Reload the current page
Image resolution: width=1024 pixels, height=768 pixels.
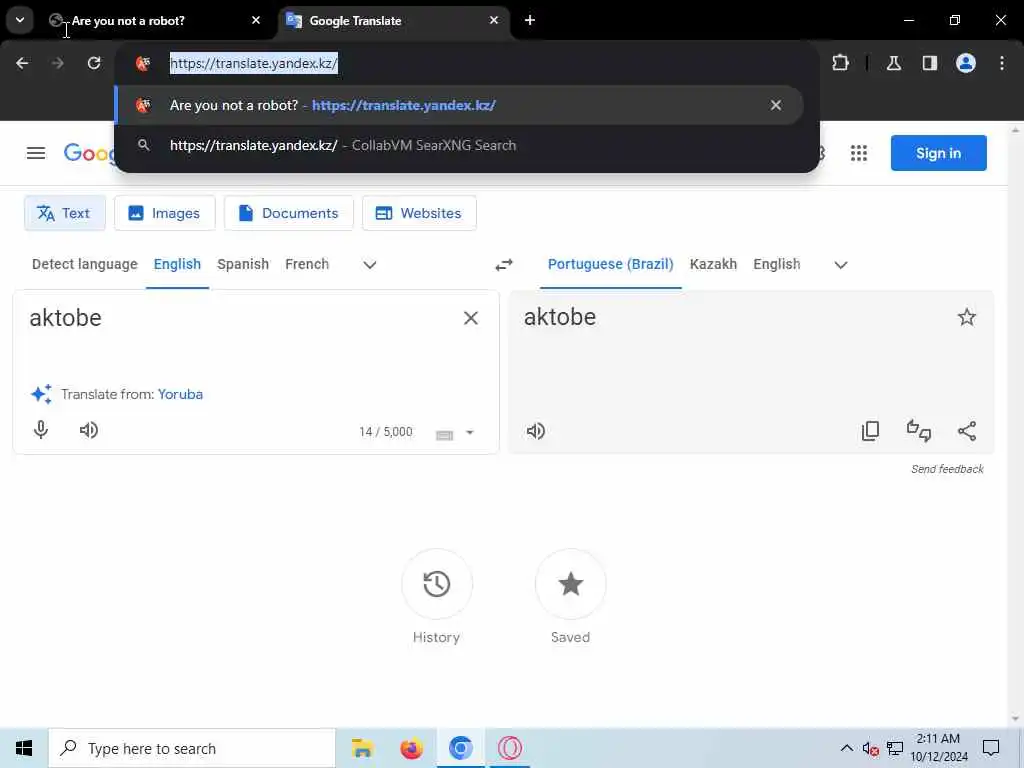coord(94,63)
